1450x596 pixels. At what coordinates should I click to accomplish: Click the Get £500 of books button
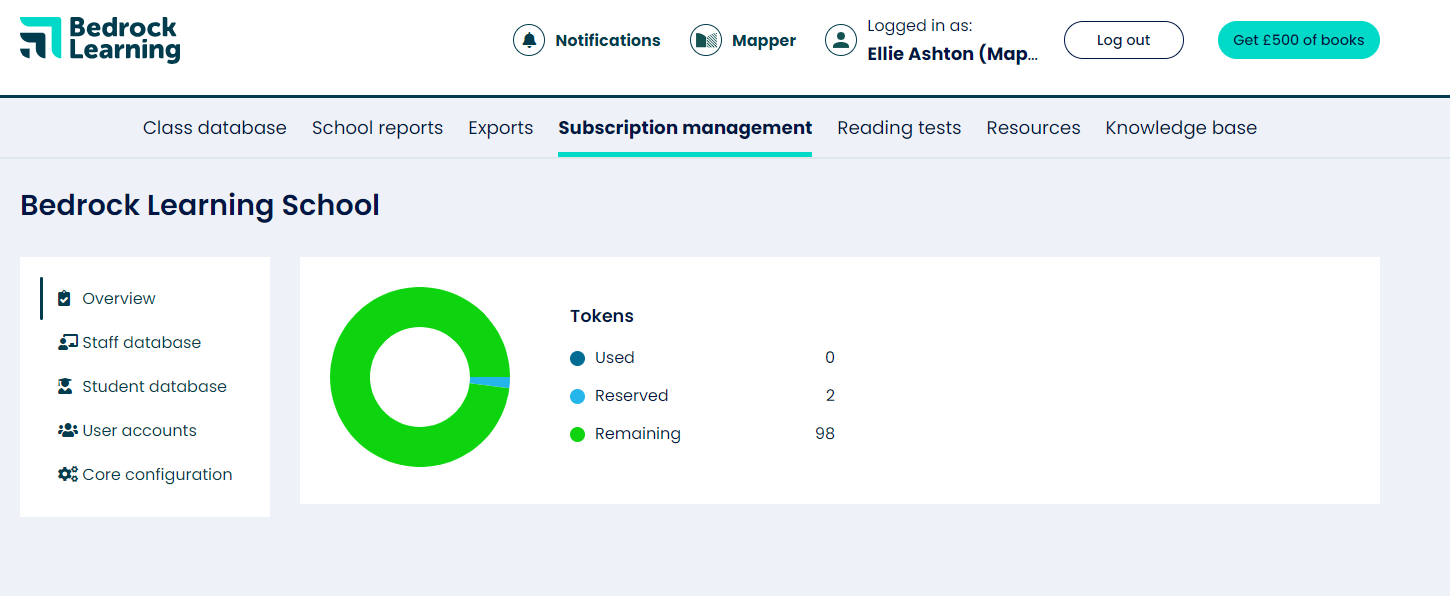tap(1298, 40)
